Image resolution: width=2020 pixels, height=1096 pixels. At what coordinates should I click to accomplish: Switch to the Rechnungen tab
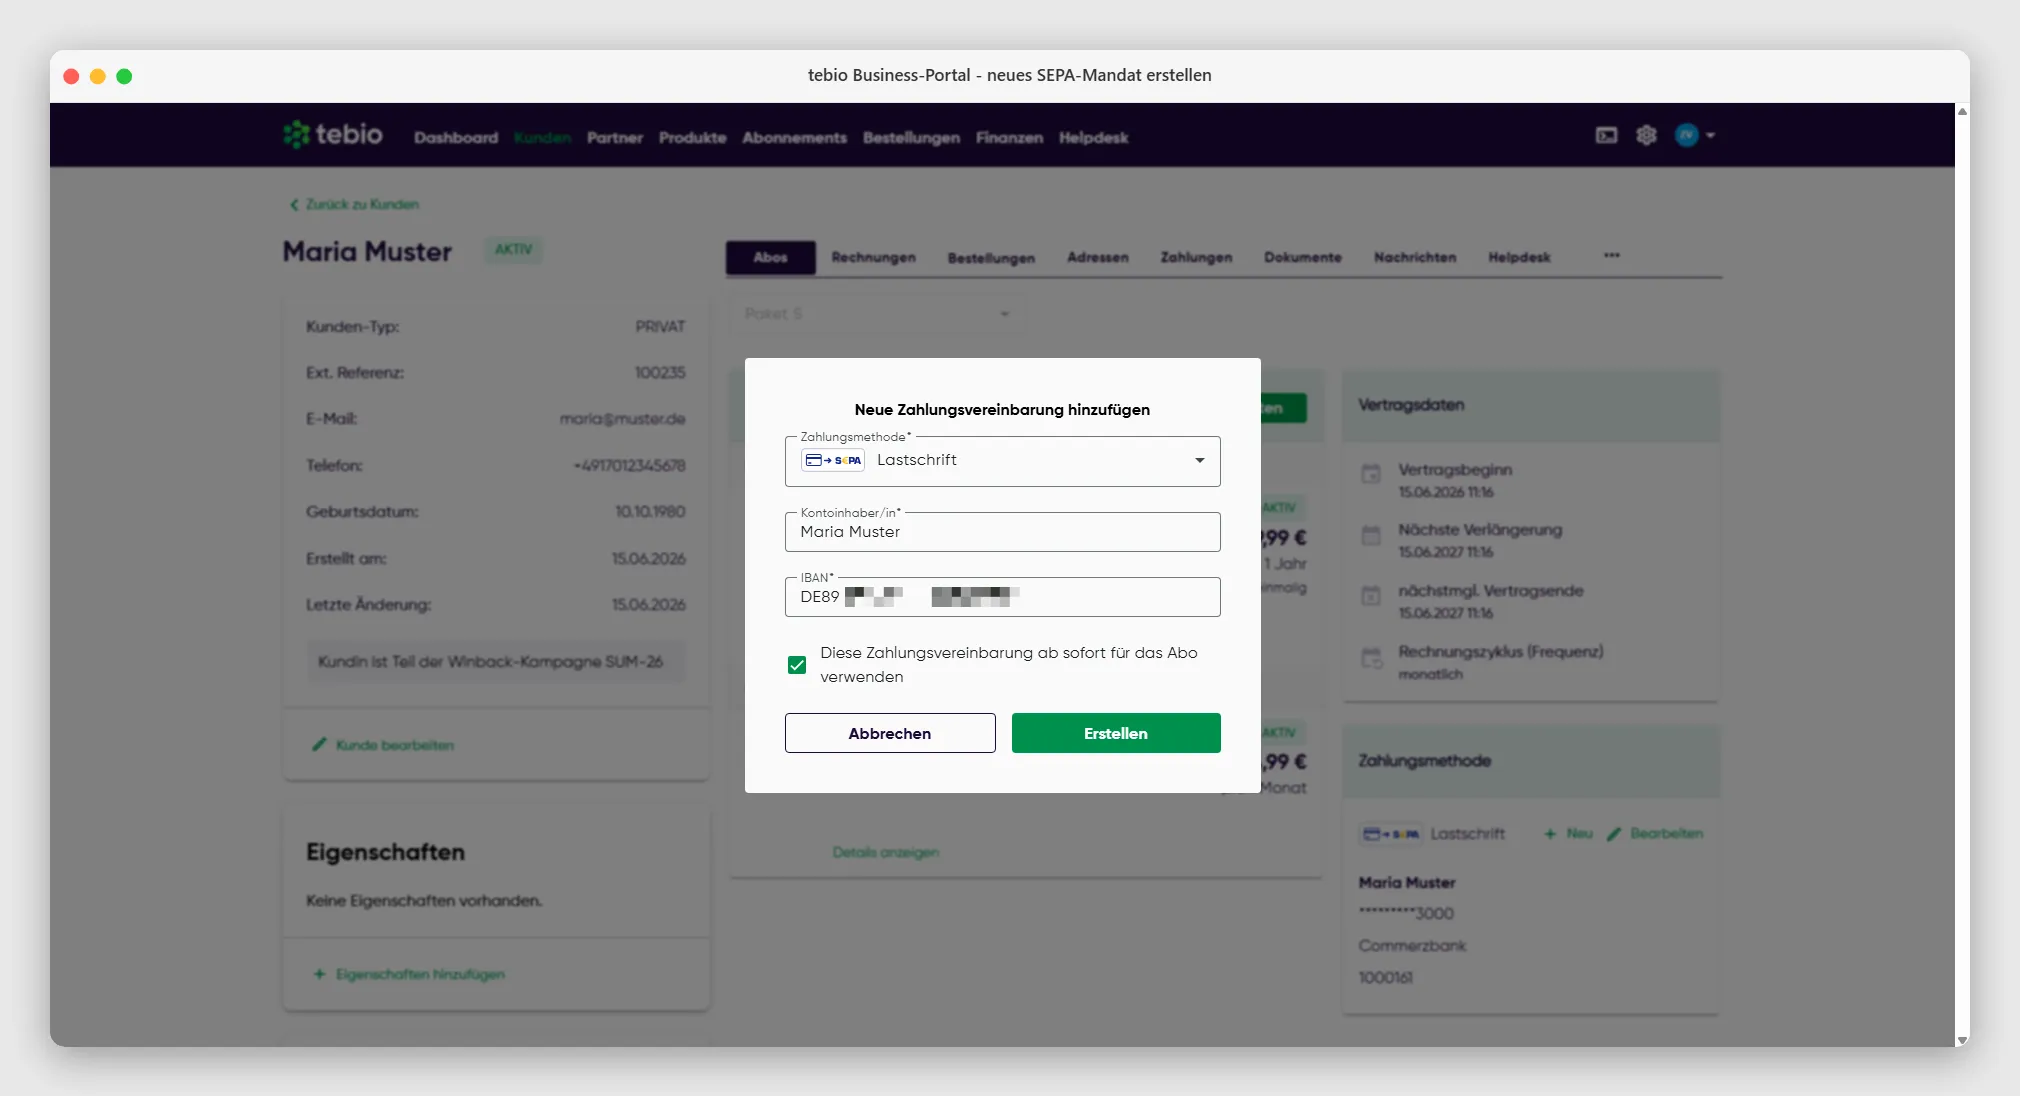(873, 257)
